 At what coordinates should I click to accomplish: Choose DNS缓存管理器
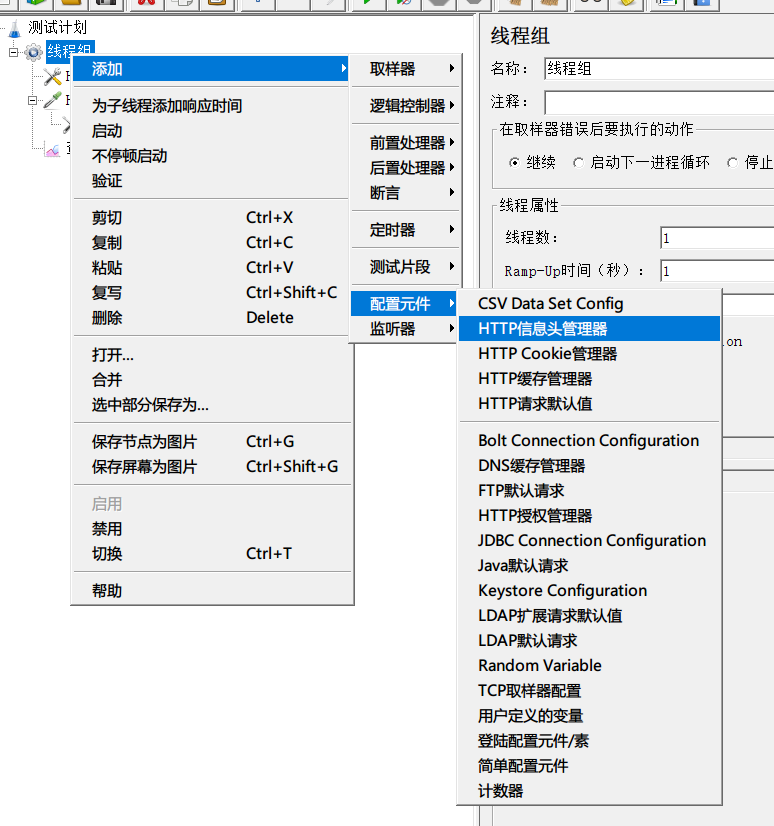(x=589, y=466)
